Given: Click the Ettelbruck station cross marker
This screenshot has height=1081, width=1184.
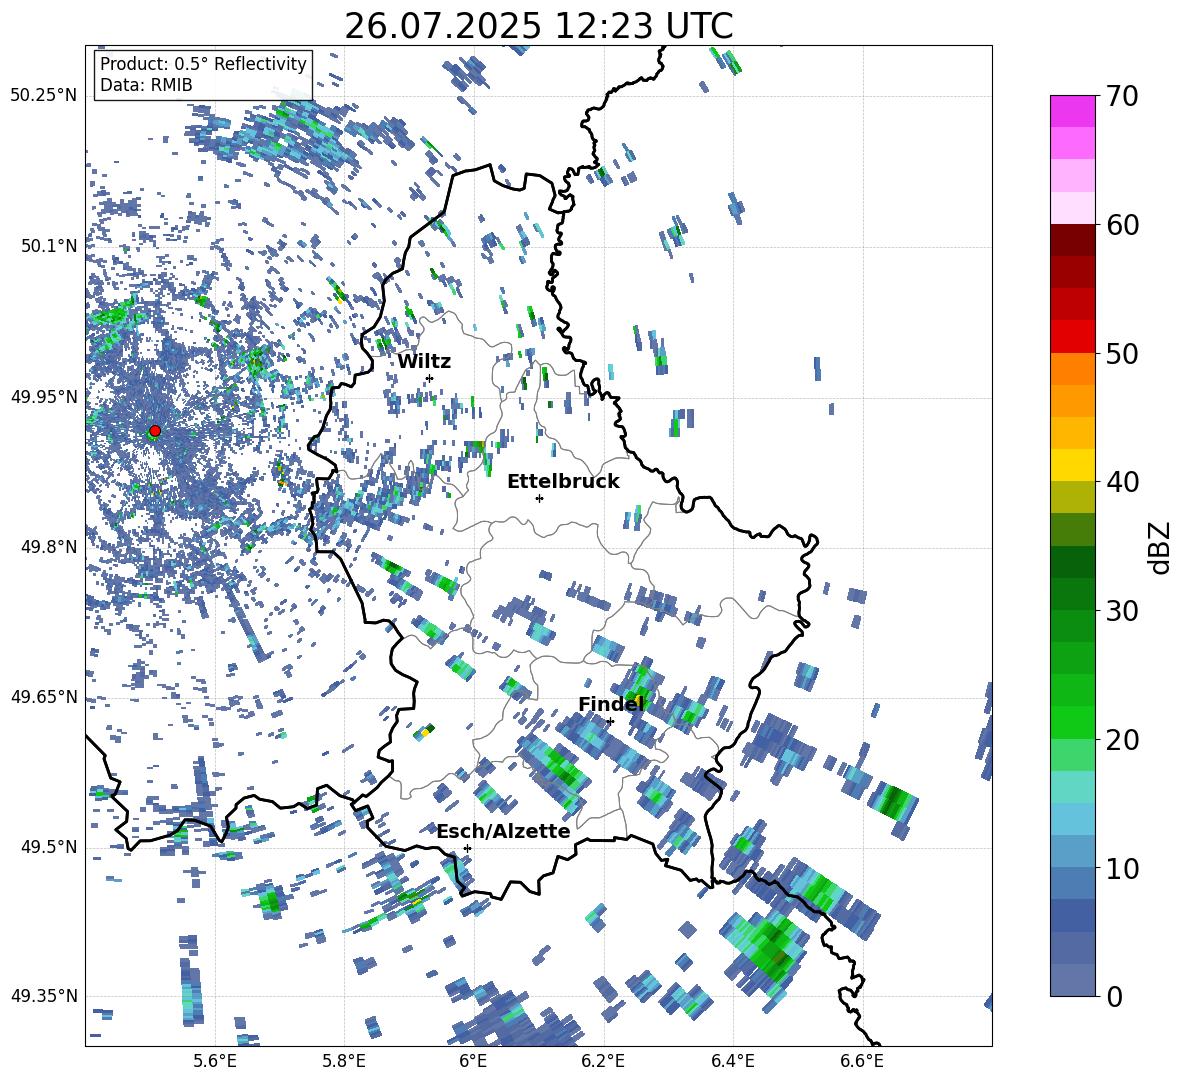Looking at the screenshot, I should (539, 498).
